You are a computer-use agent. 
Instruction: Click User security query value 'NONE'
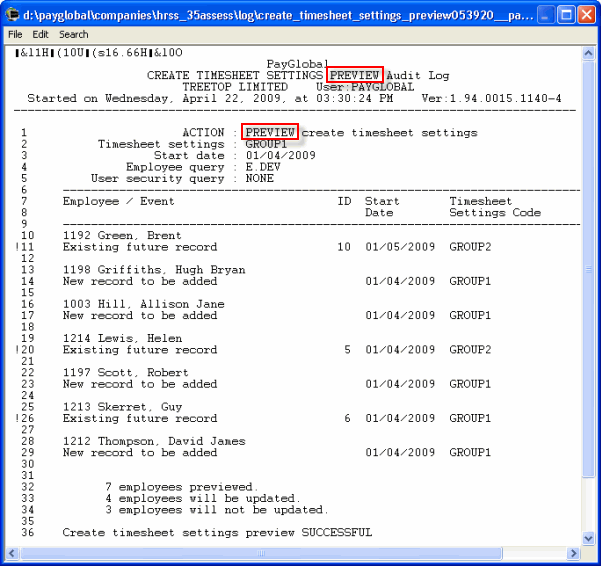tap(259, 179)
